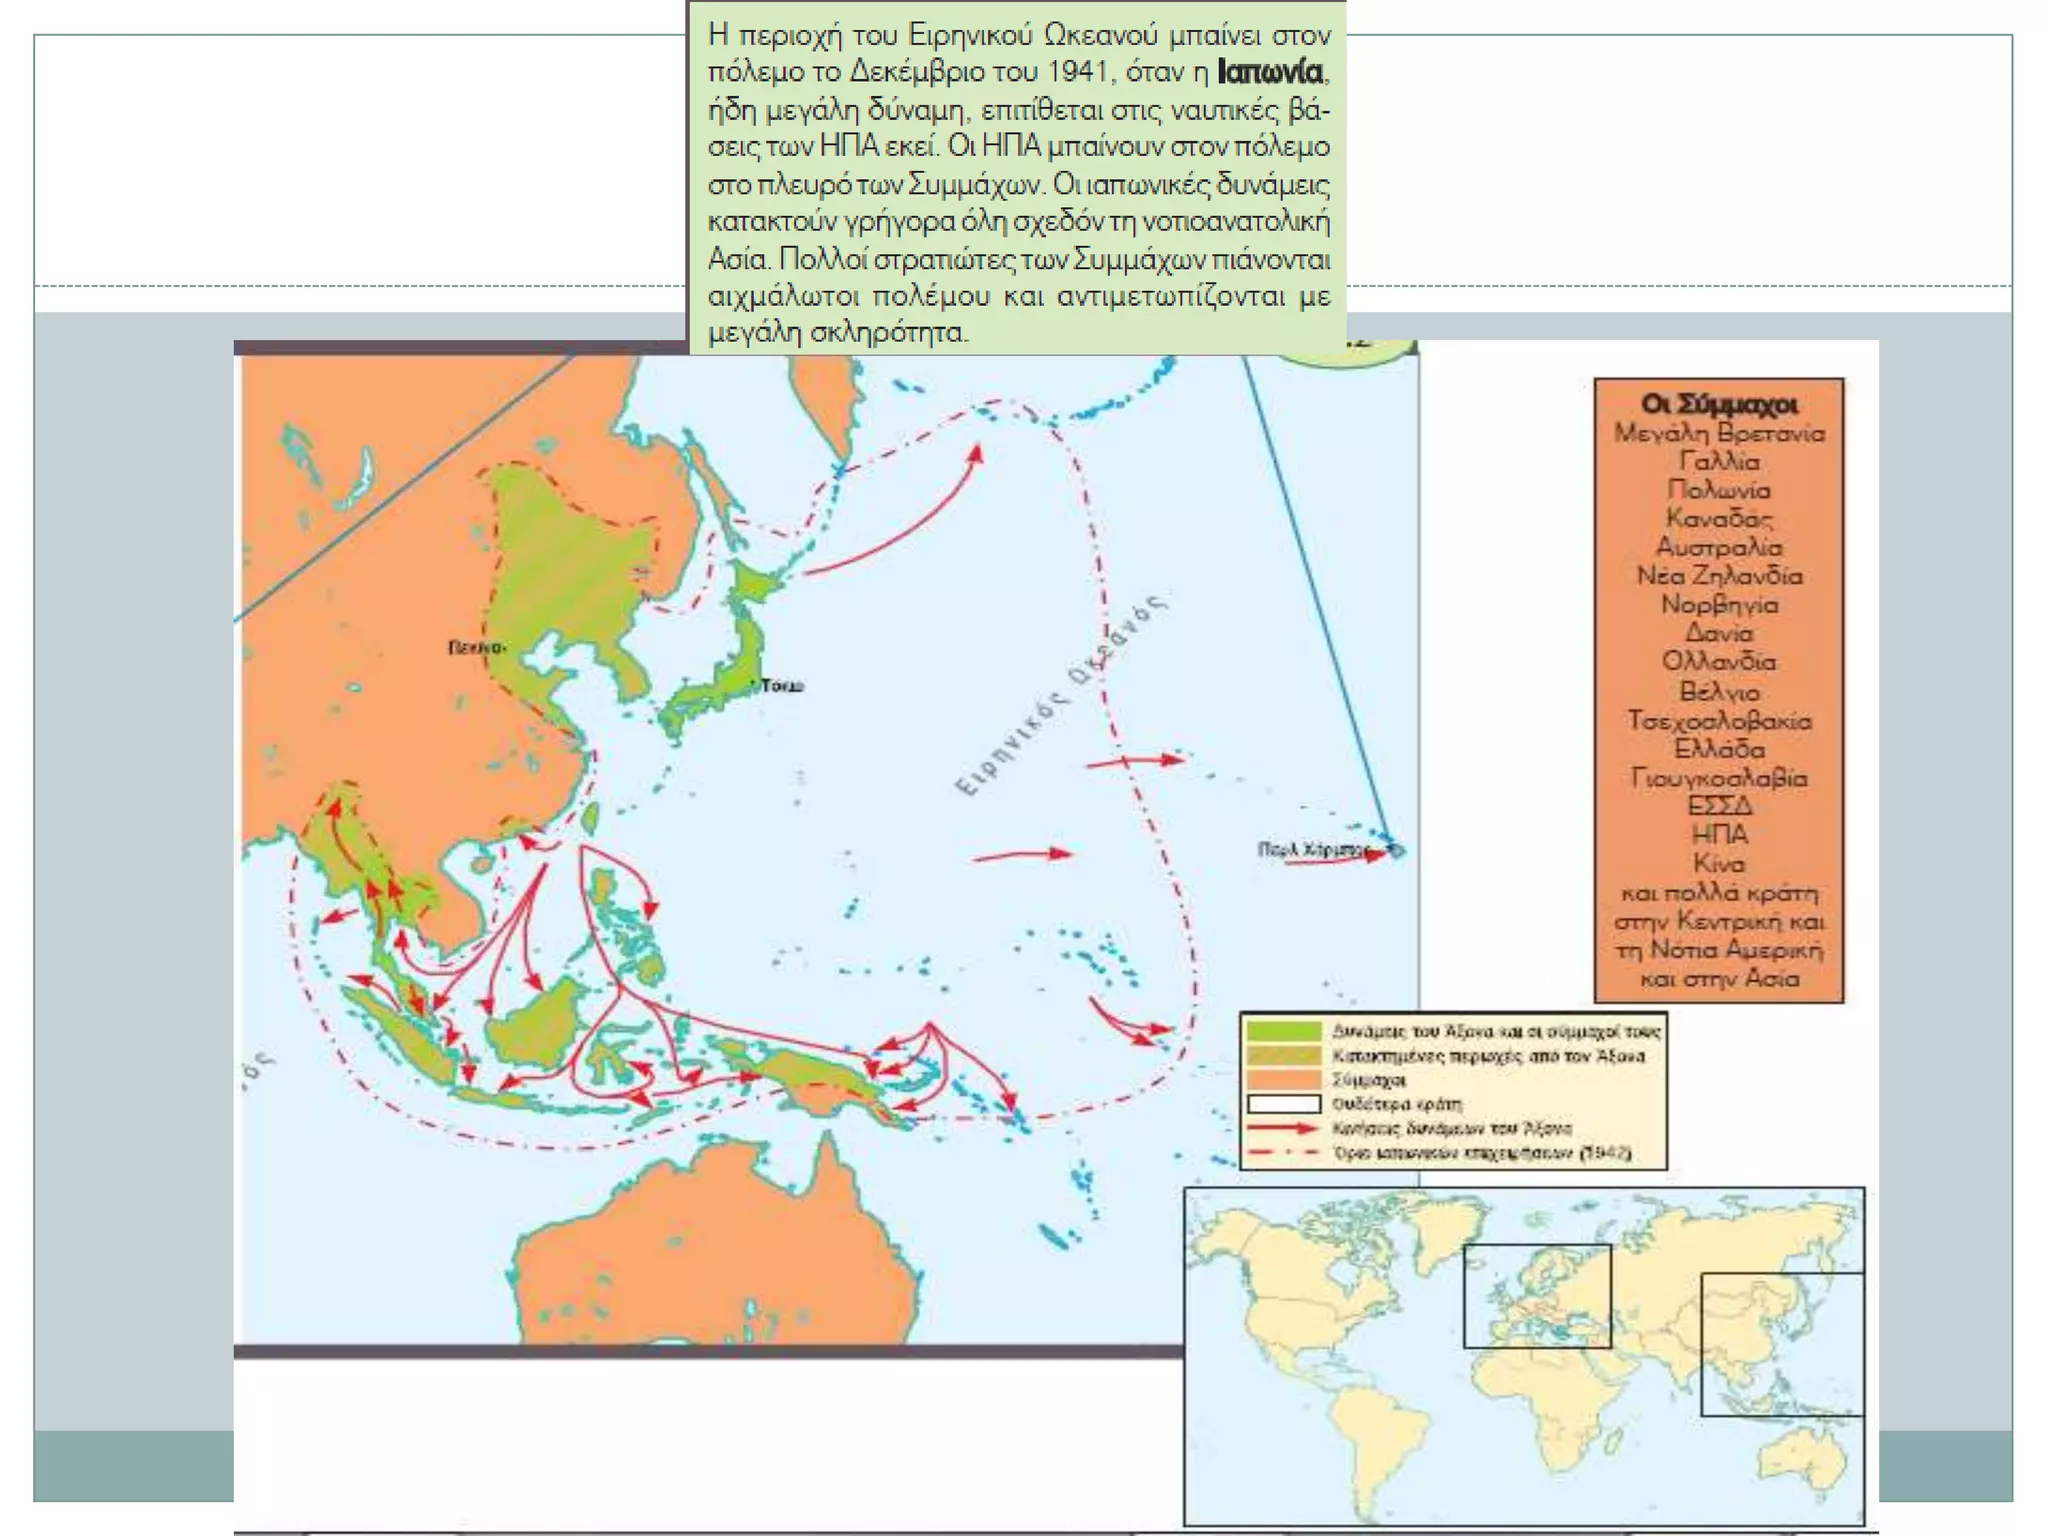Click the Πεκίνο city label on map

click(x=476, y=648)
